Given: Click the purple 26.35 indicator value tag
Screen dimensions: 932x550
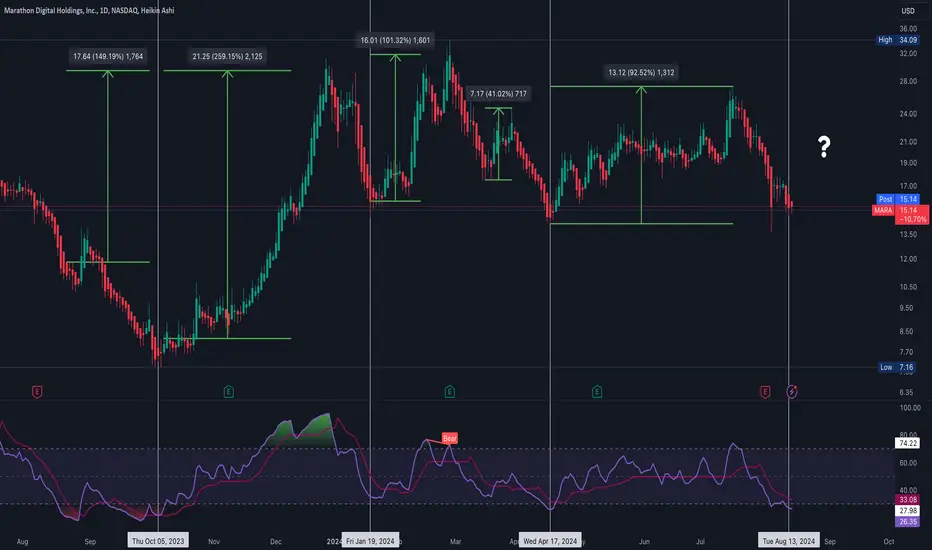Looking at the screenshot, I should [x=908, y=521].
